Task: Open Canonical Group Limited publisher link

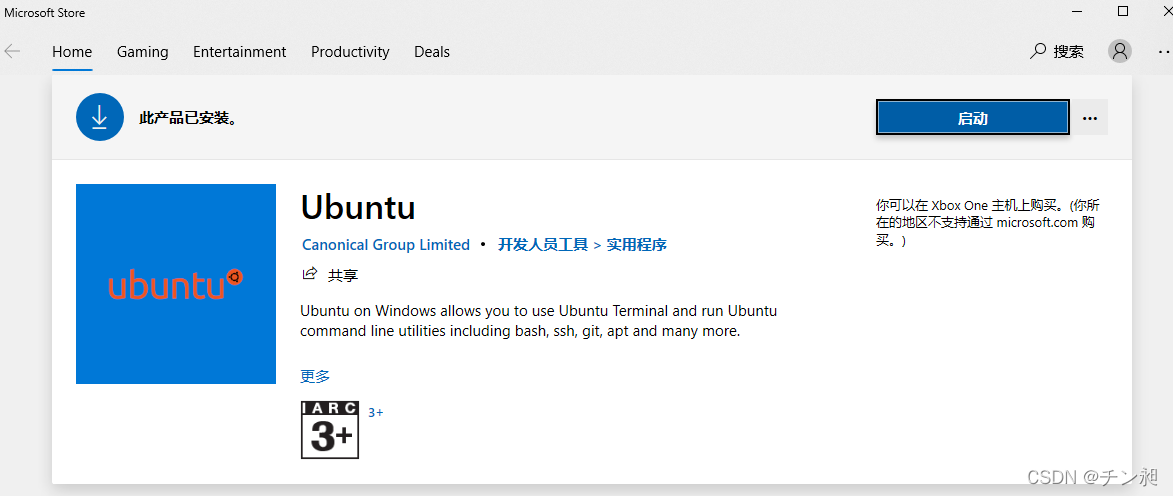Action: tap(385, 245)
